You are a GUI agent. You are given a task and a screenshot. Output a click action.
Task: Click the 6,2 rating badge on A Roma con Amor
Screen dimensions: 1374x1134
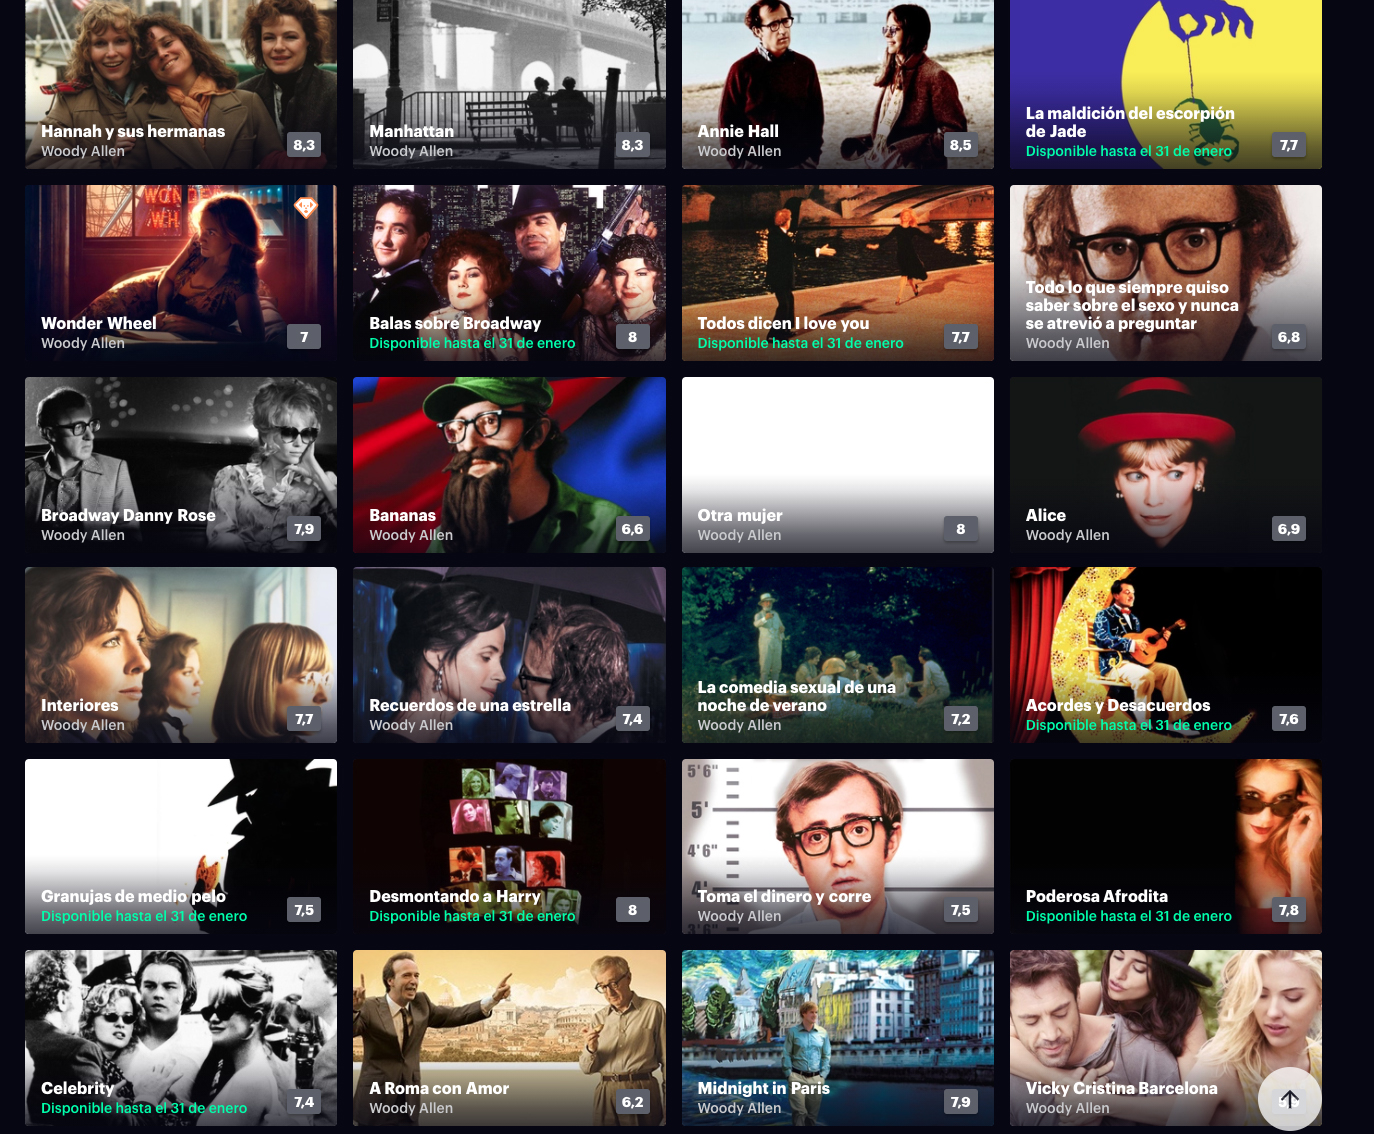coord(632,1102)
